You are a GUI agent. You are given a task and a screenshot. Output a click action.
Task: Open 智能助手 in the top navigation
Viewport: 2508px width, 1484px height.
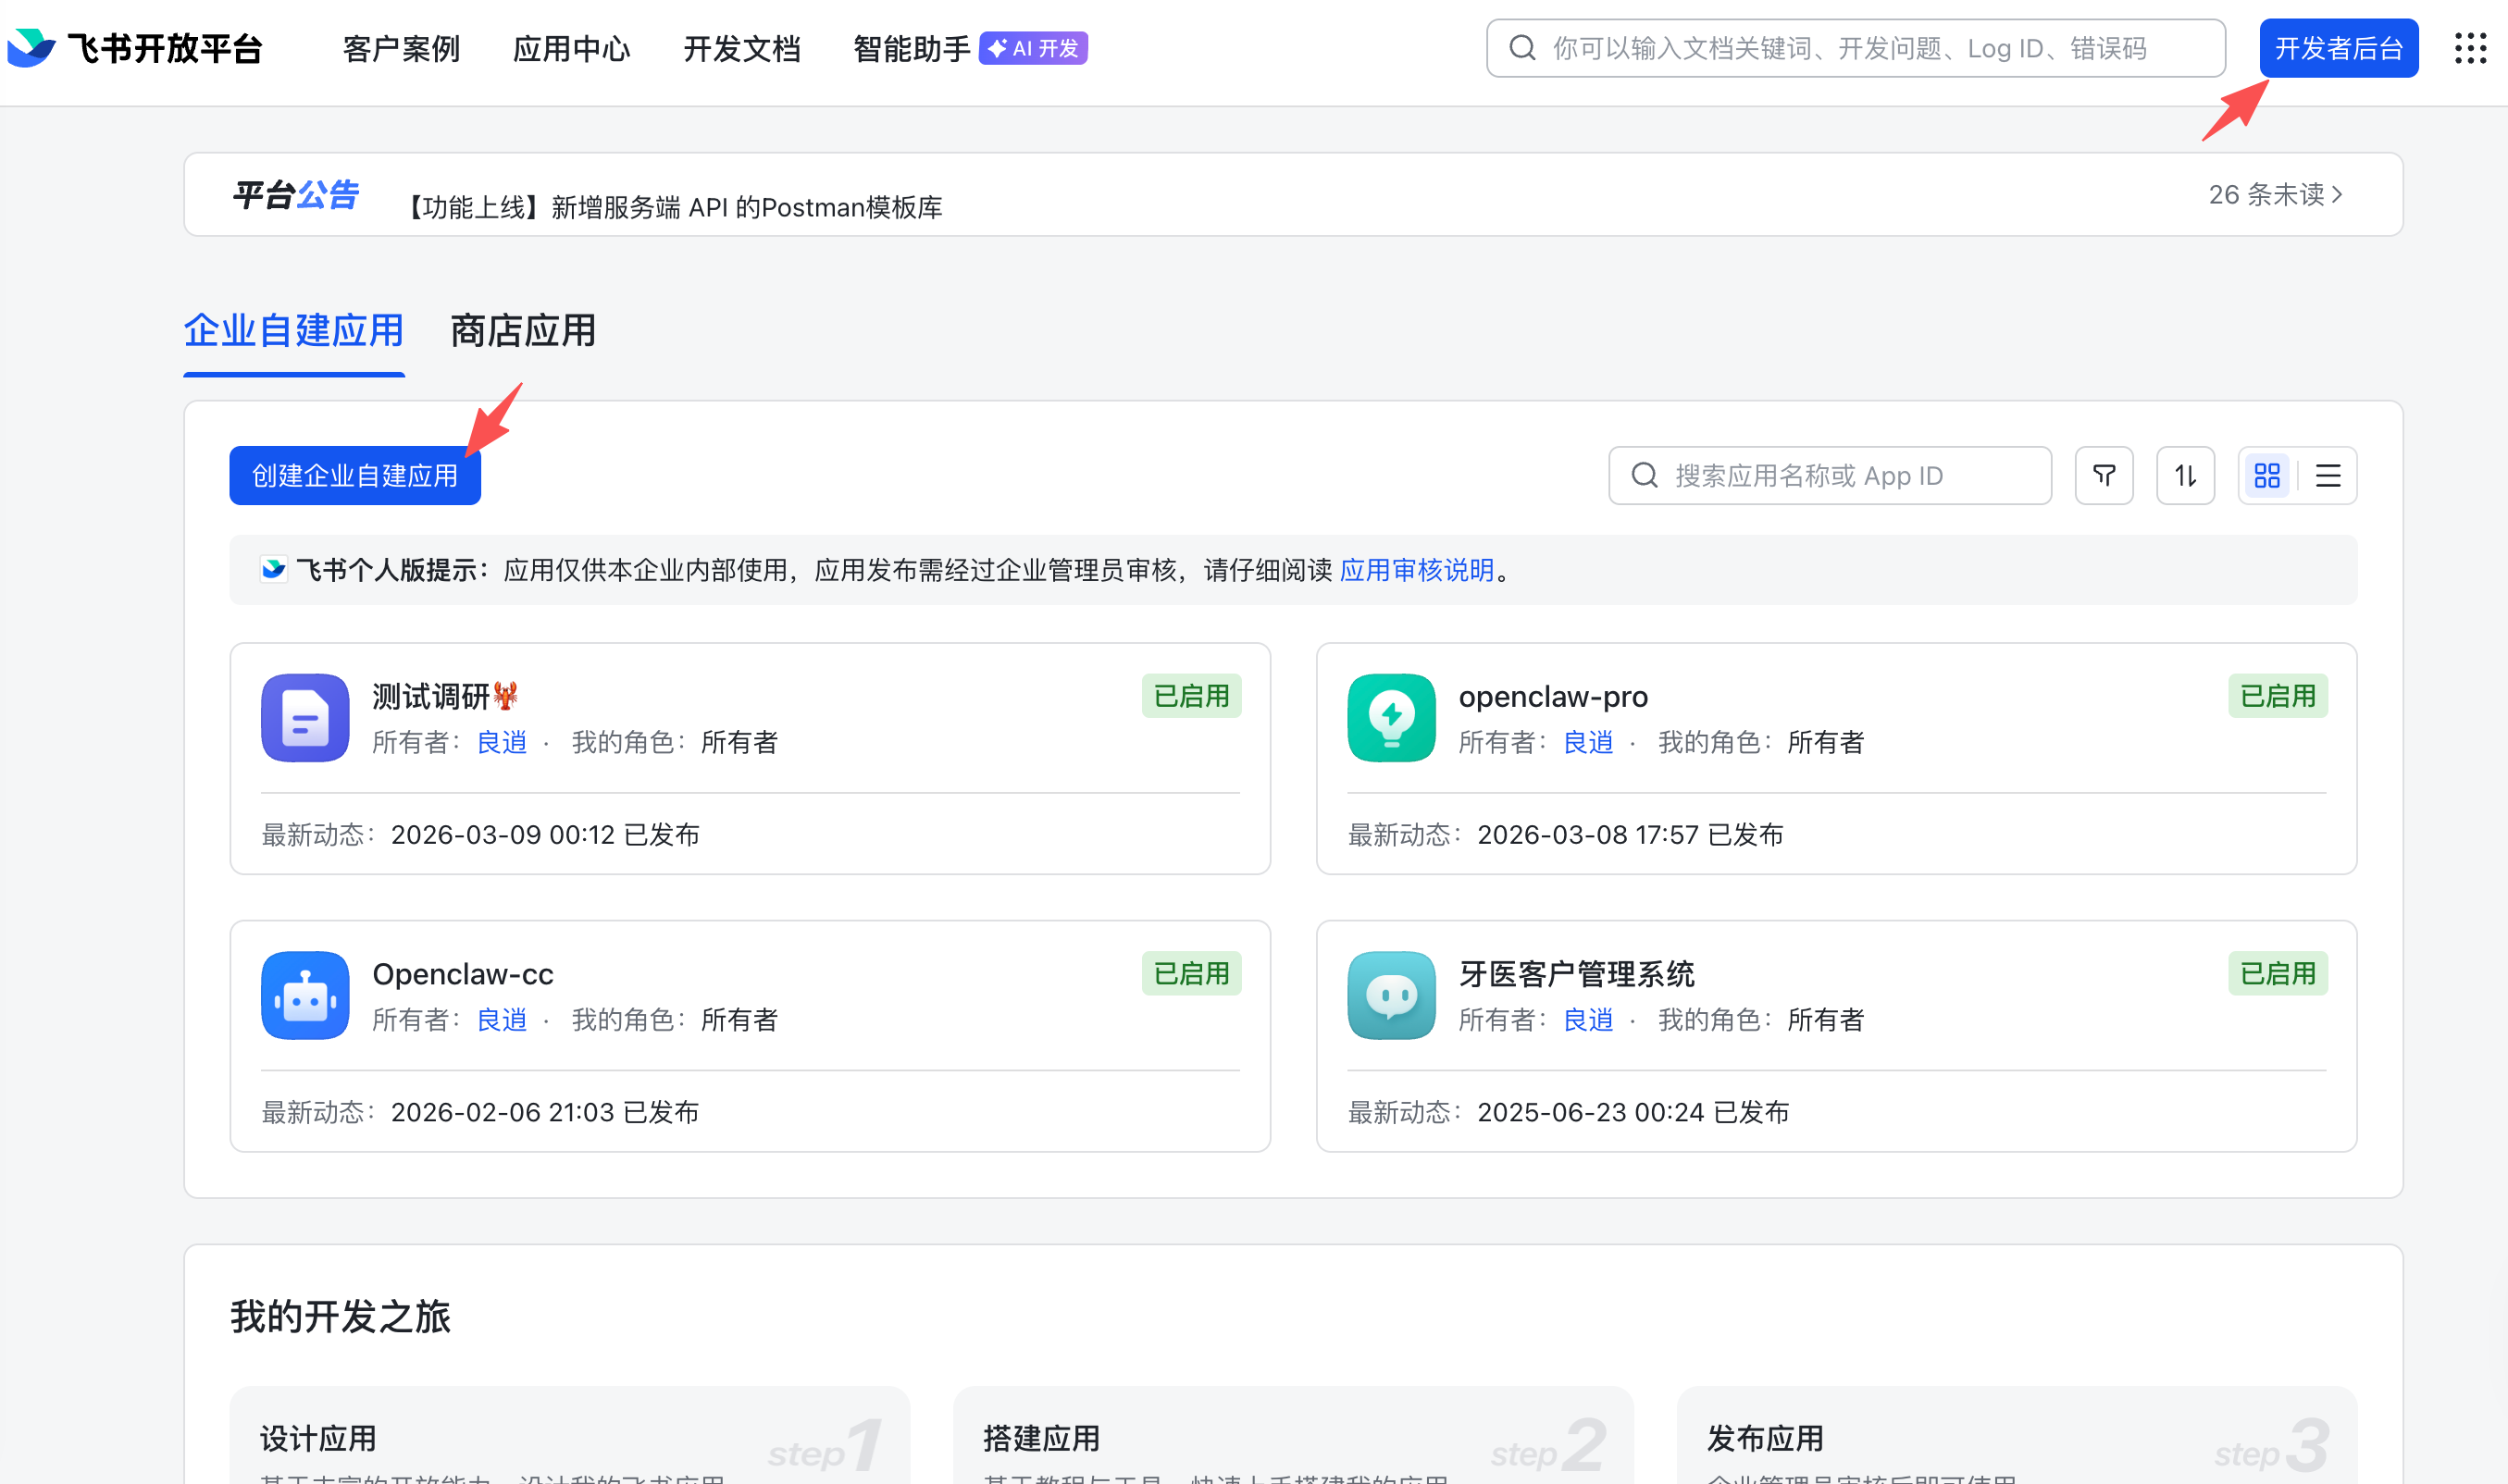[911, 48]
